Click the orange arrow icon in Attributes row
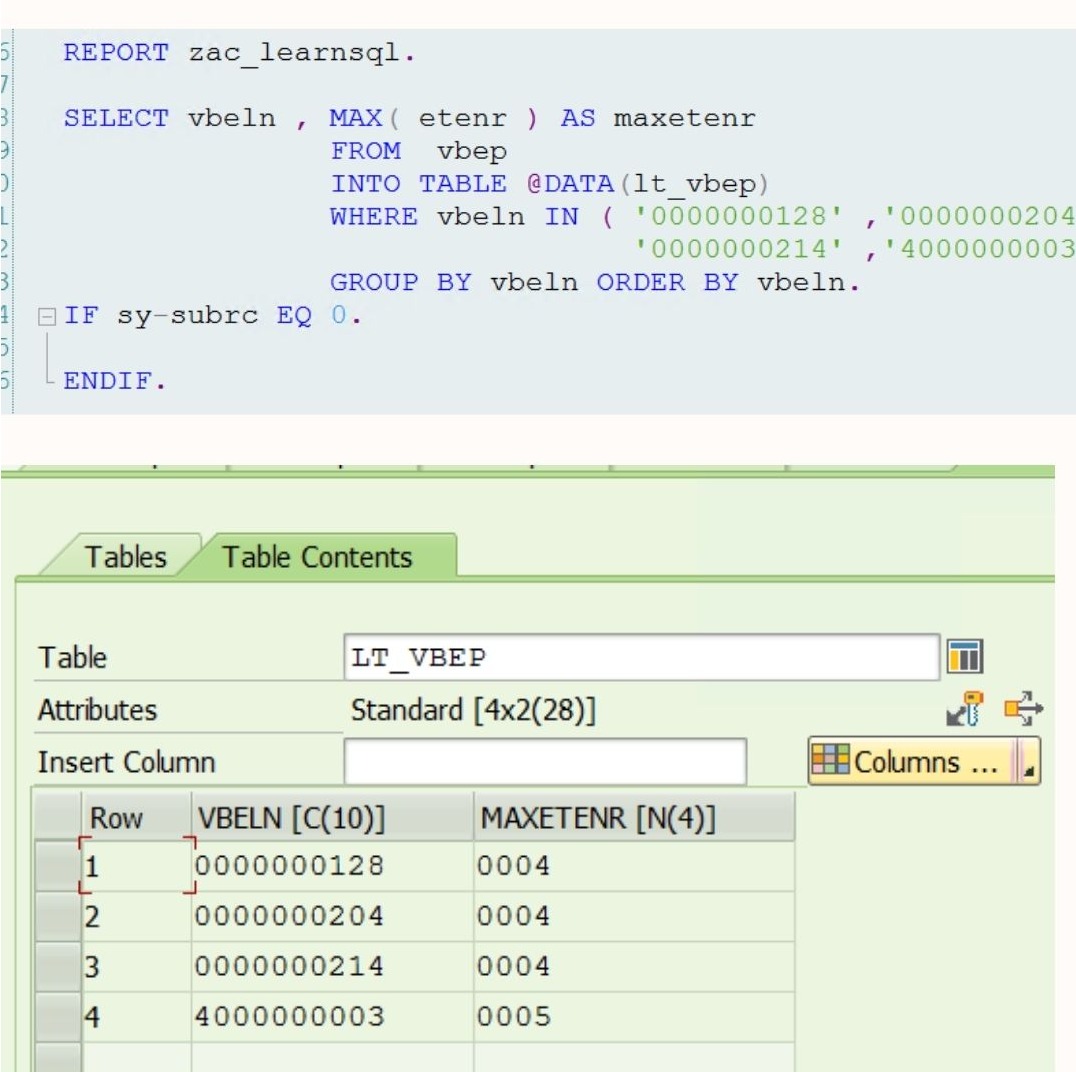The width and height of the screenshot is (1076, 1072). pyautogui.click(x=1028, y=711)
